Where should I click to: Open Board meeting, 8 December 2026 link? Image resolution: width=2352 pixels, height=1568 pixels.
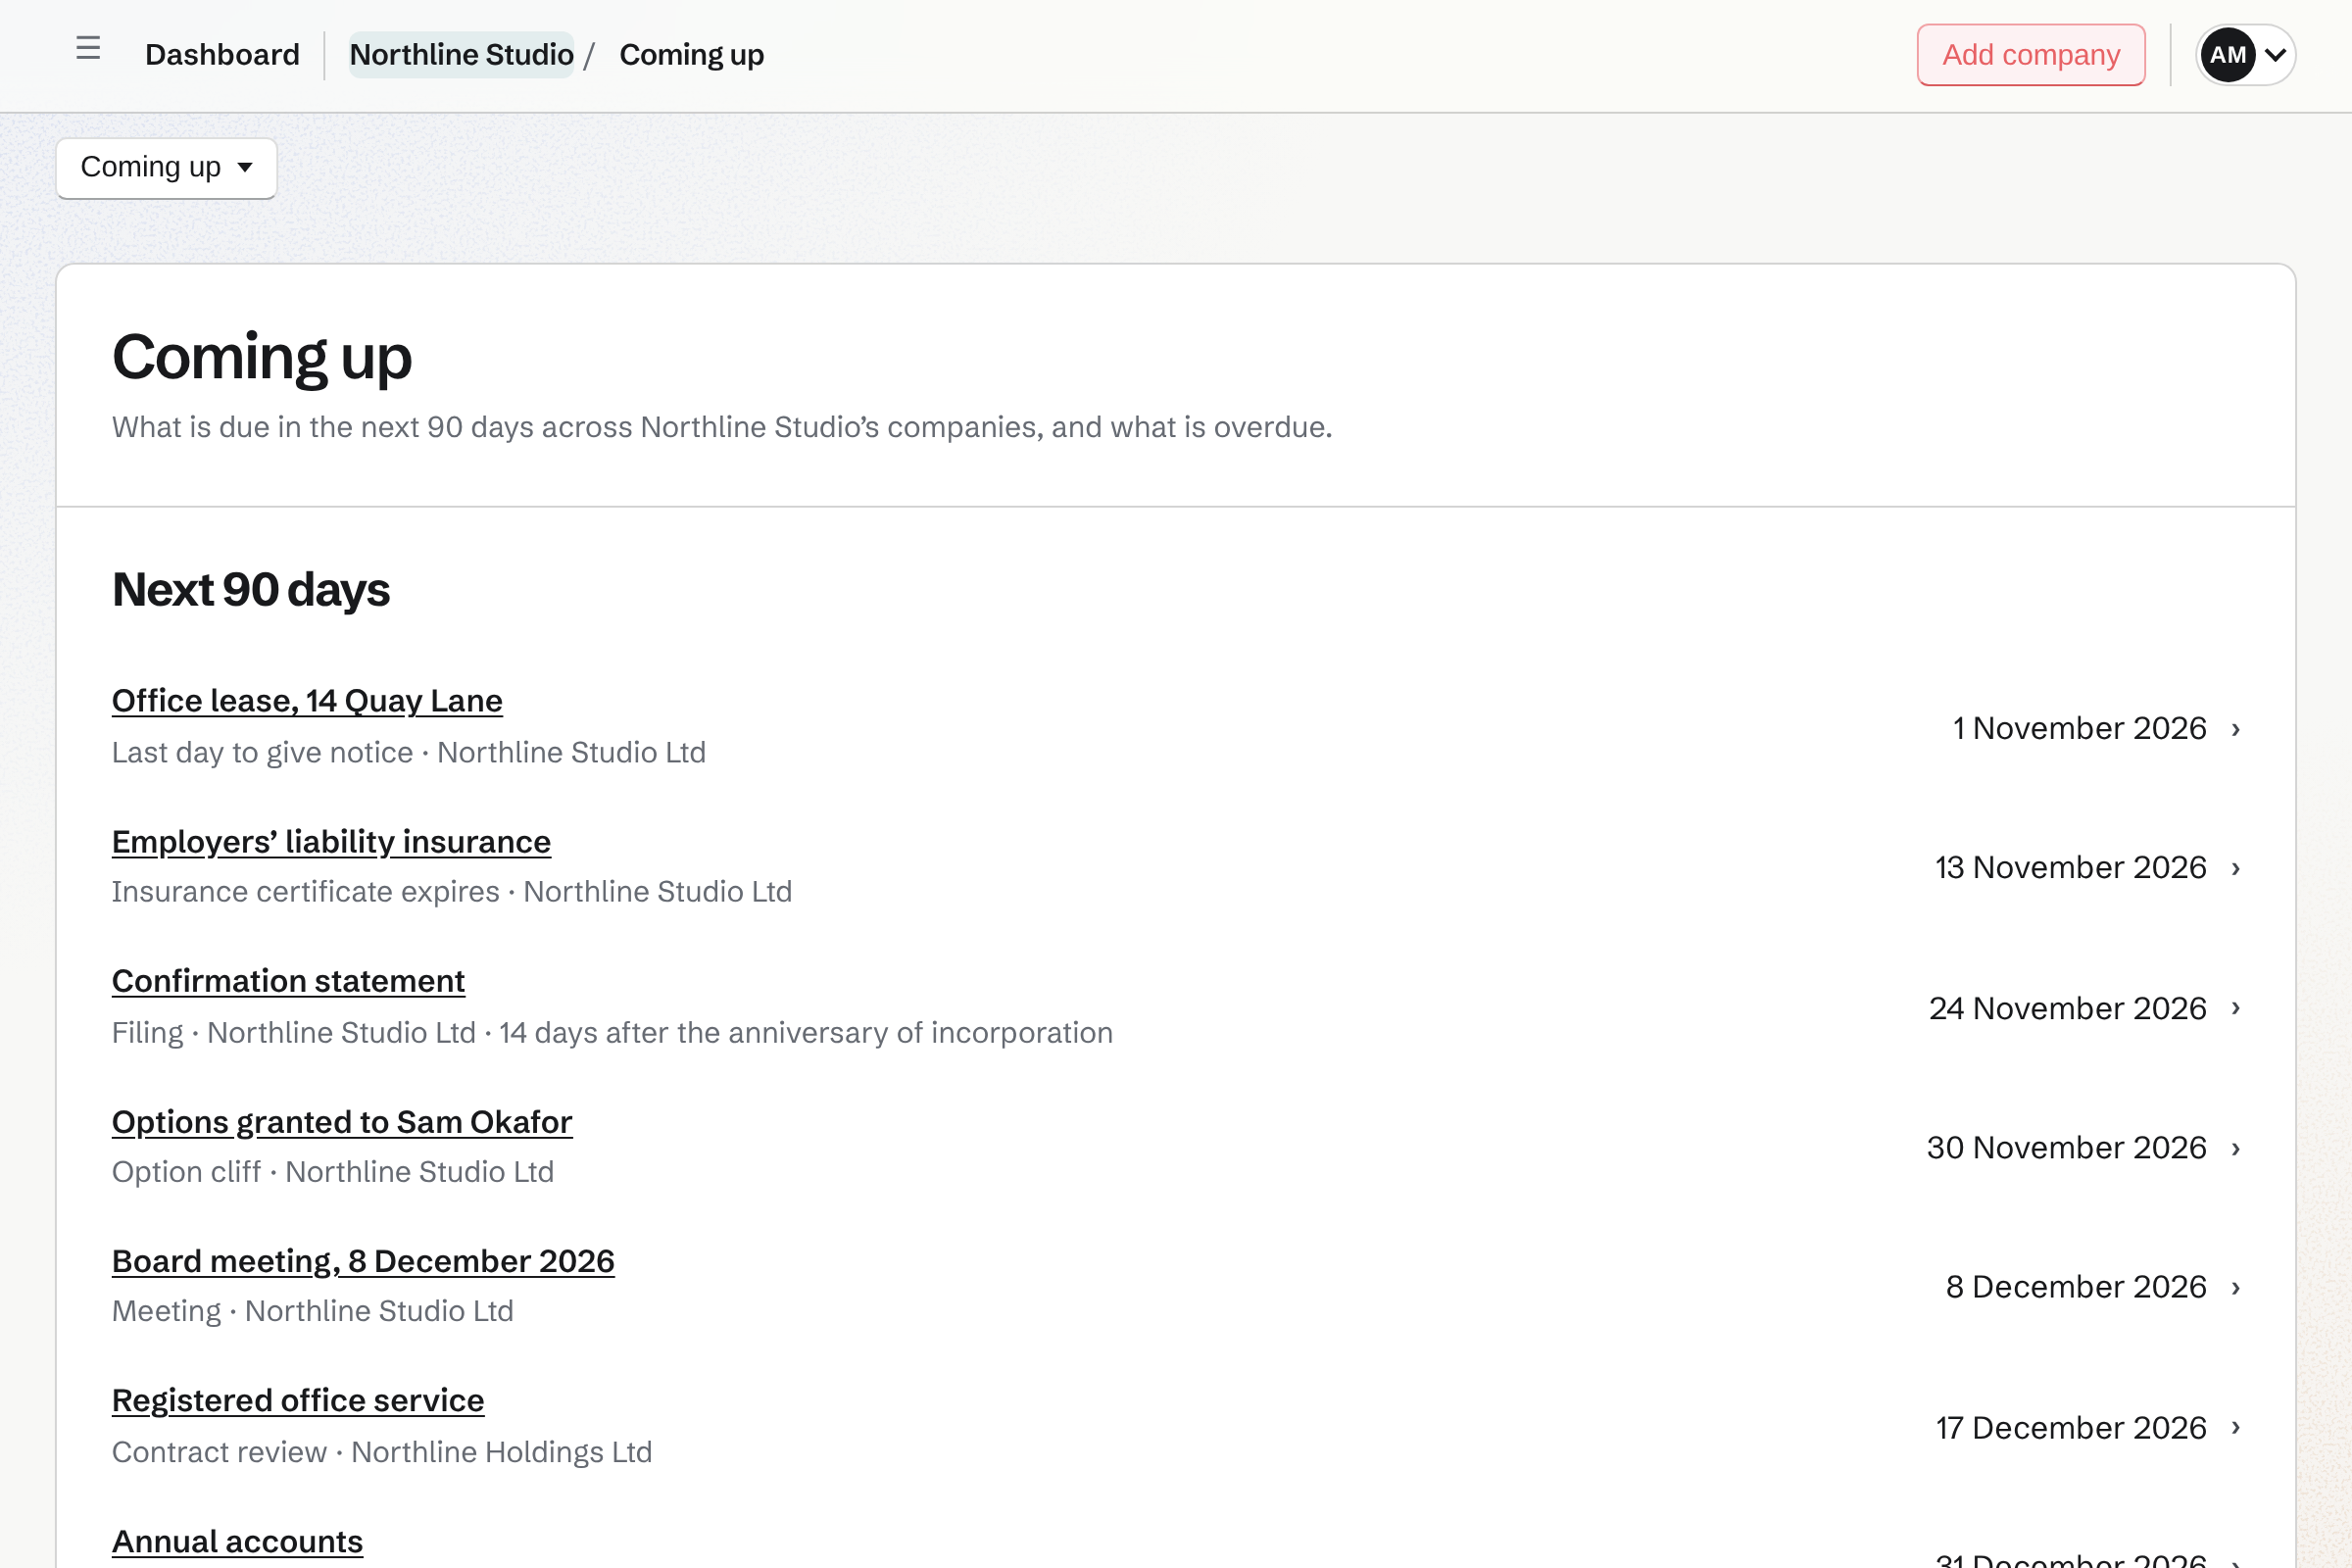pos(363,1261)
